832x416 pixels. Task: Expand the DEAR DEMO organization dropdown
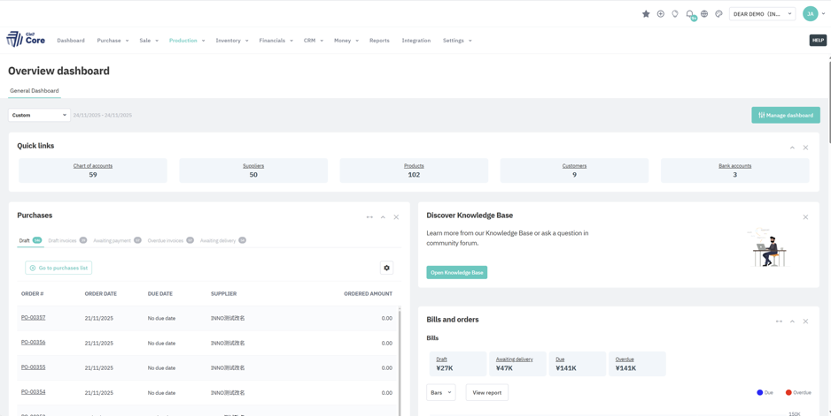point(763,14)
